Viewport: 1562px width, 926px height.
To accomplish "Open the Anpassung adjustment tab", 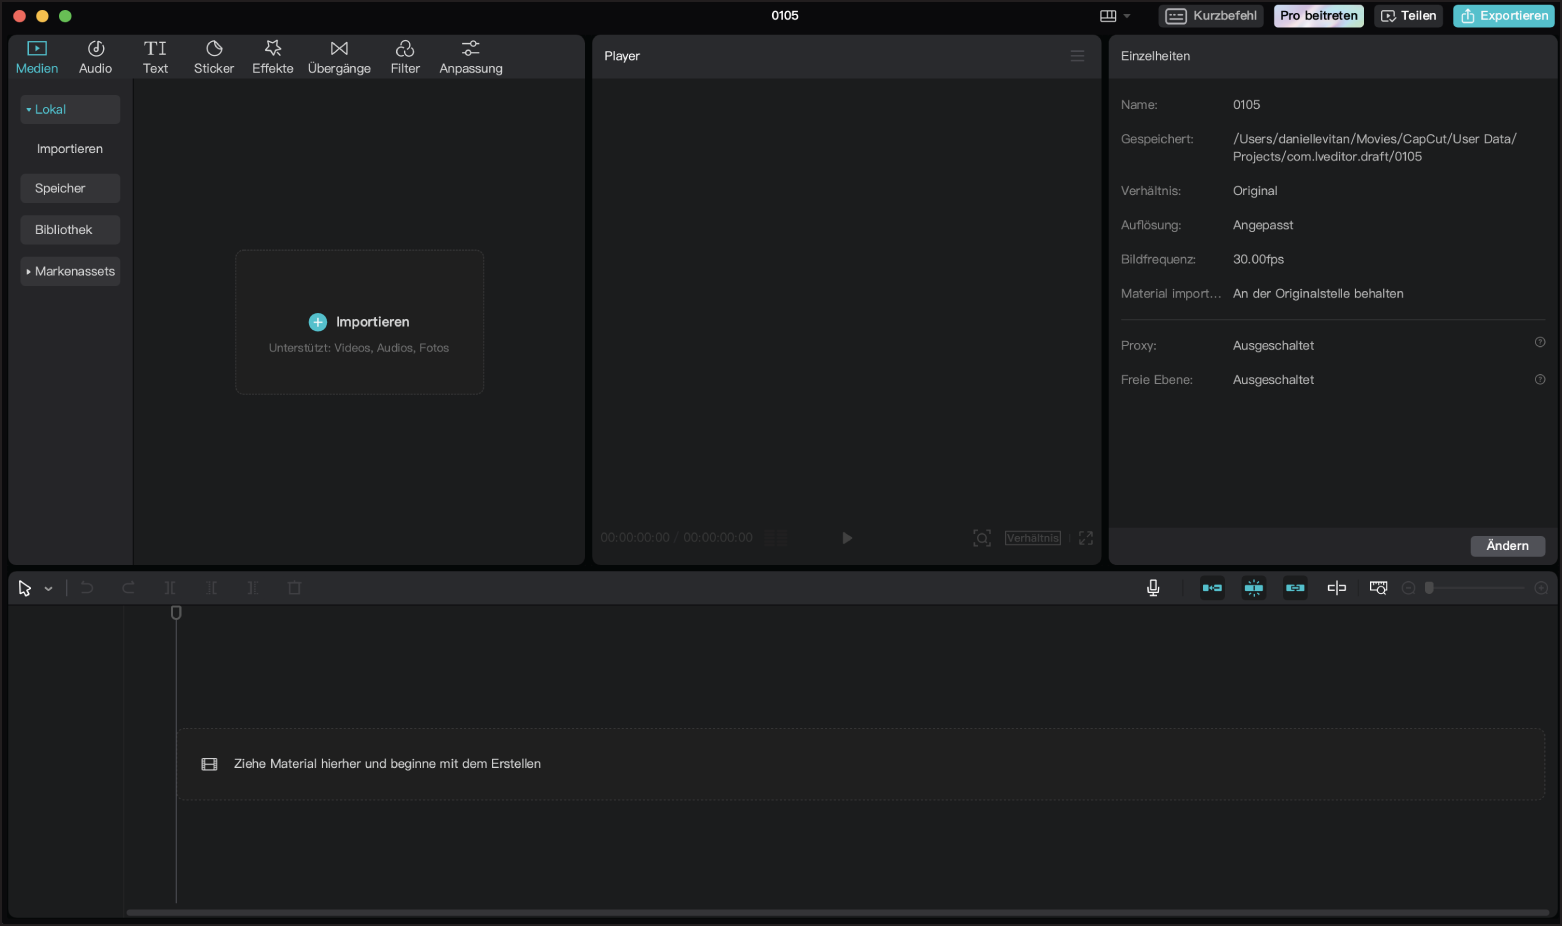I will 471,57.
